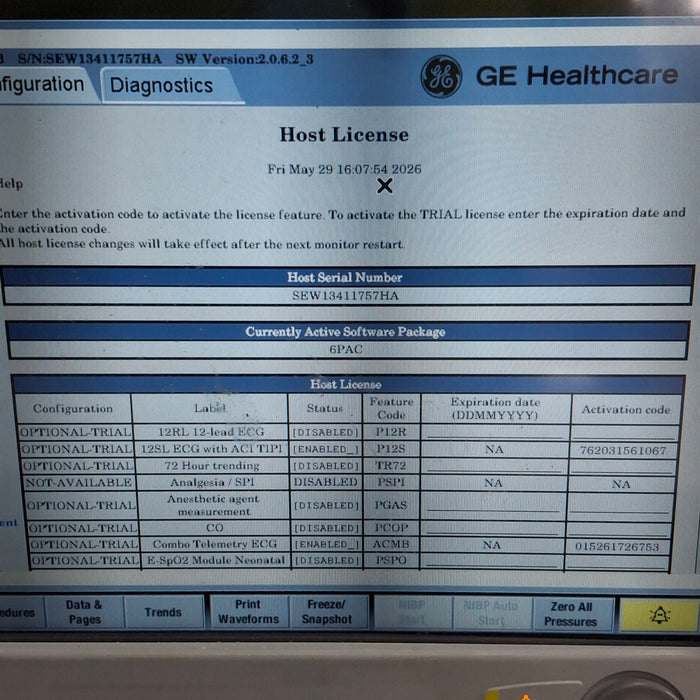Click the greyed NIBP Auto Start button
The width and height of the screenshot is (700, 700).
pyautogui.click(x=491, y=613)
